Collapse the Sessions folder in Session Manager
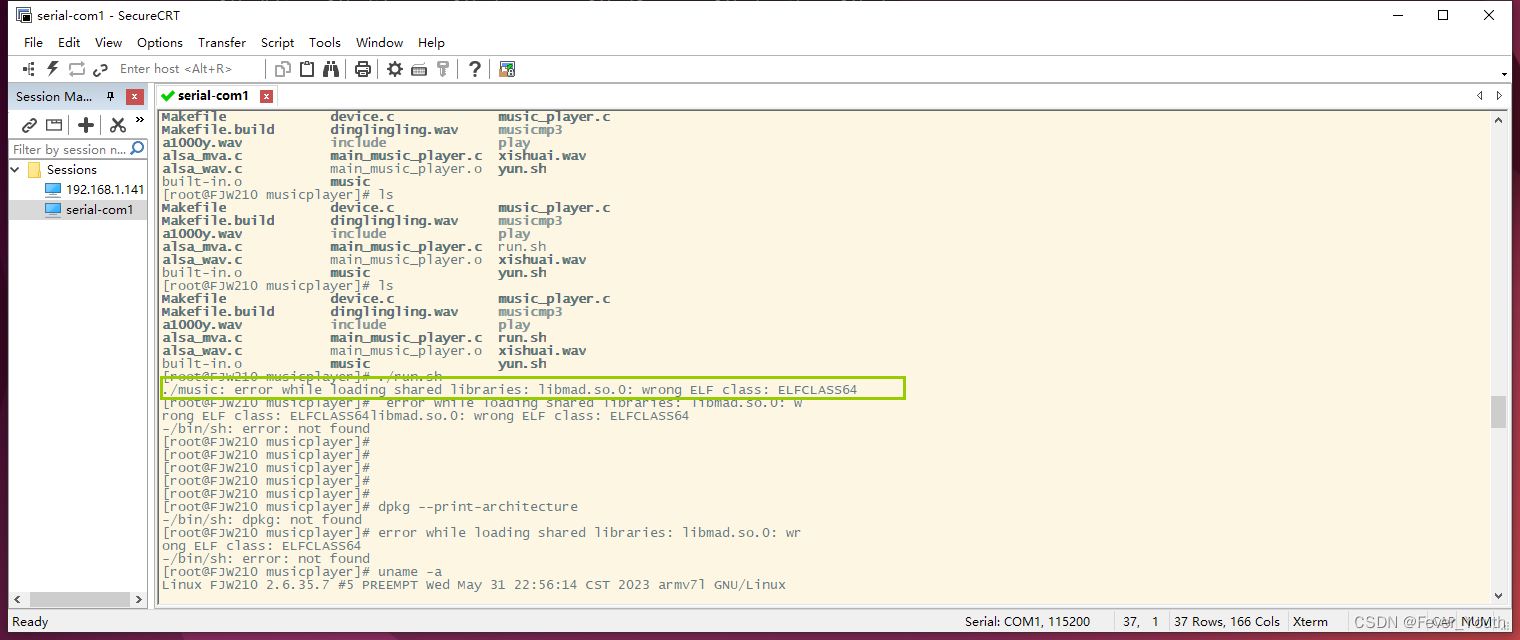Screen dimensions: 1520x640 coord(12,169)
